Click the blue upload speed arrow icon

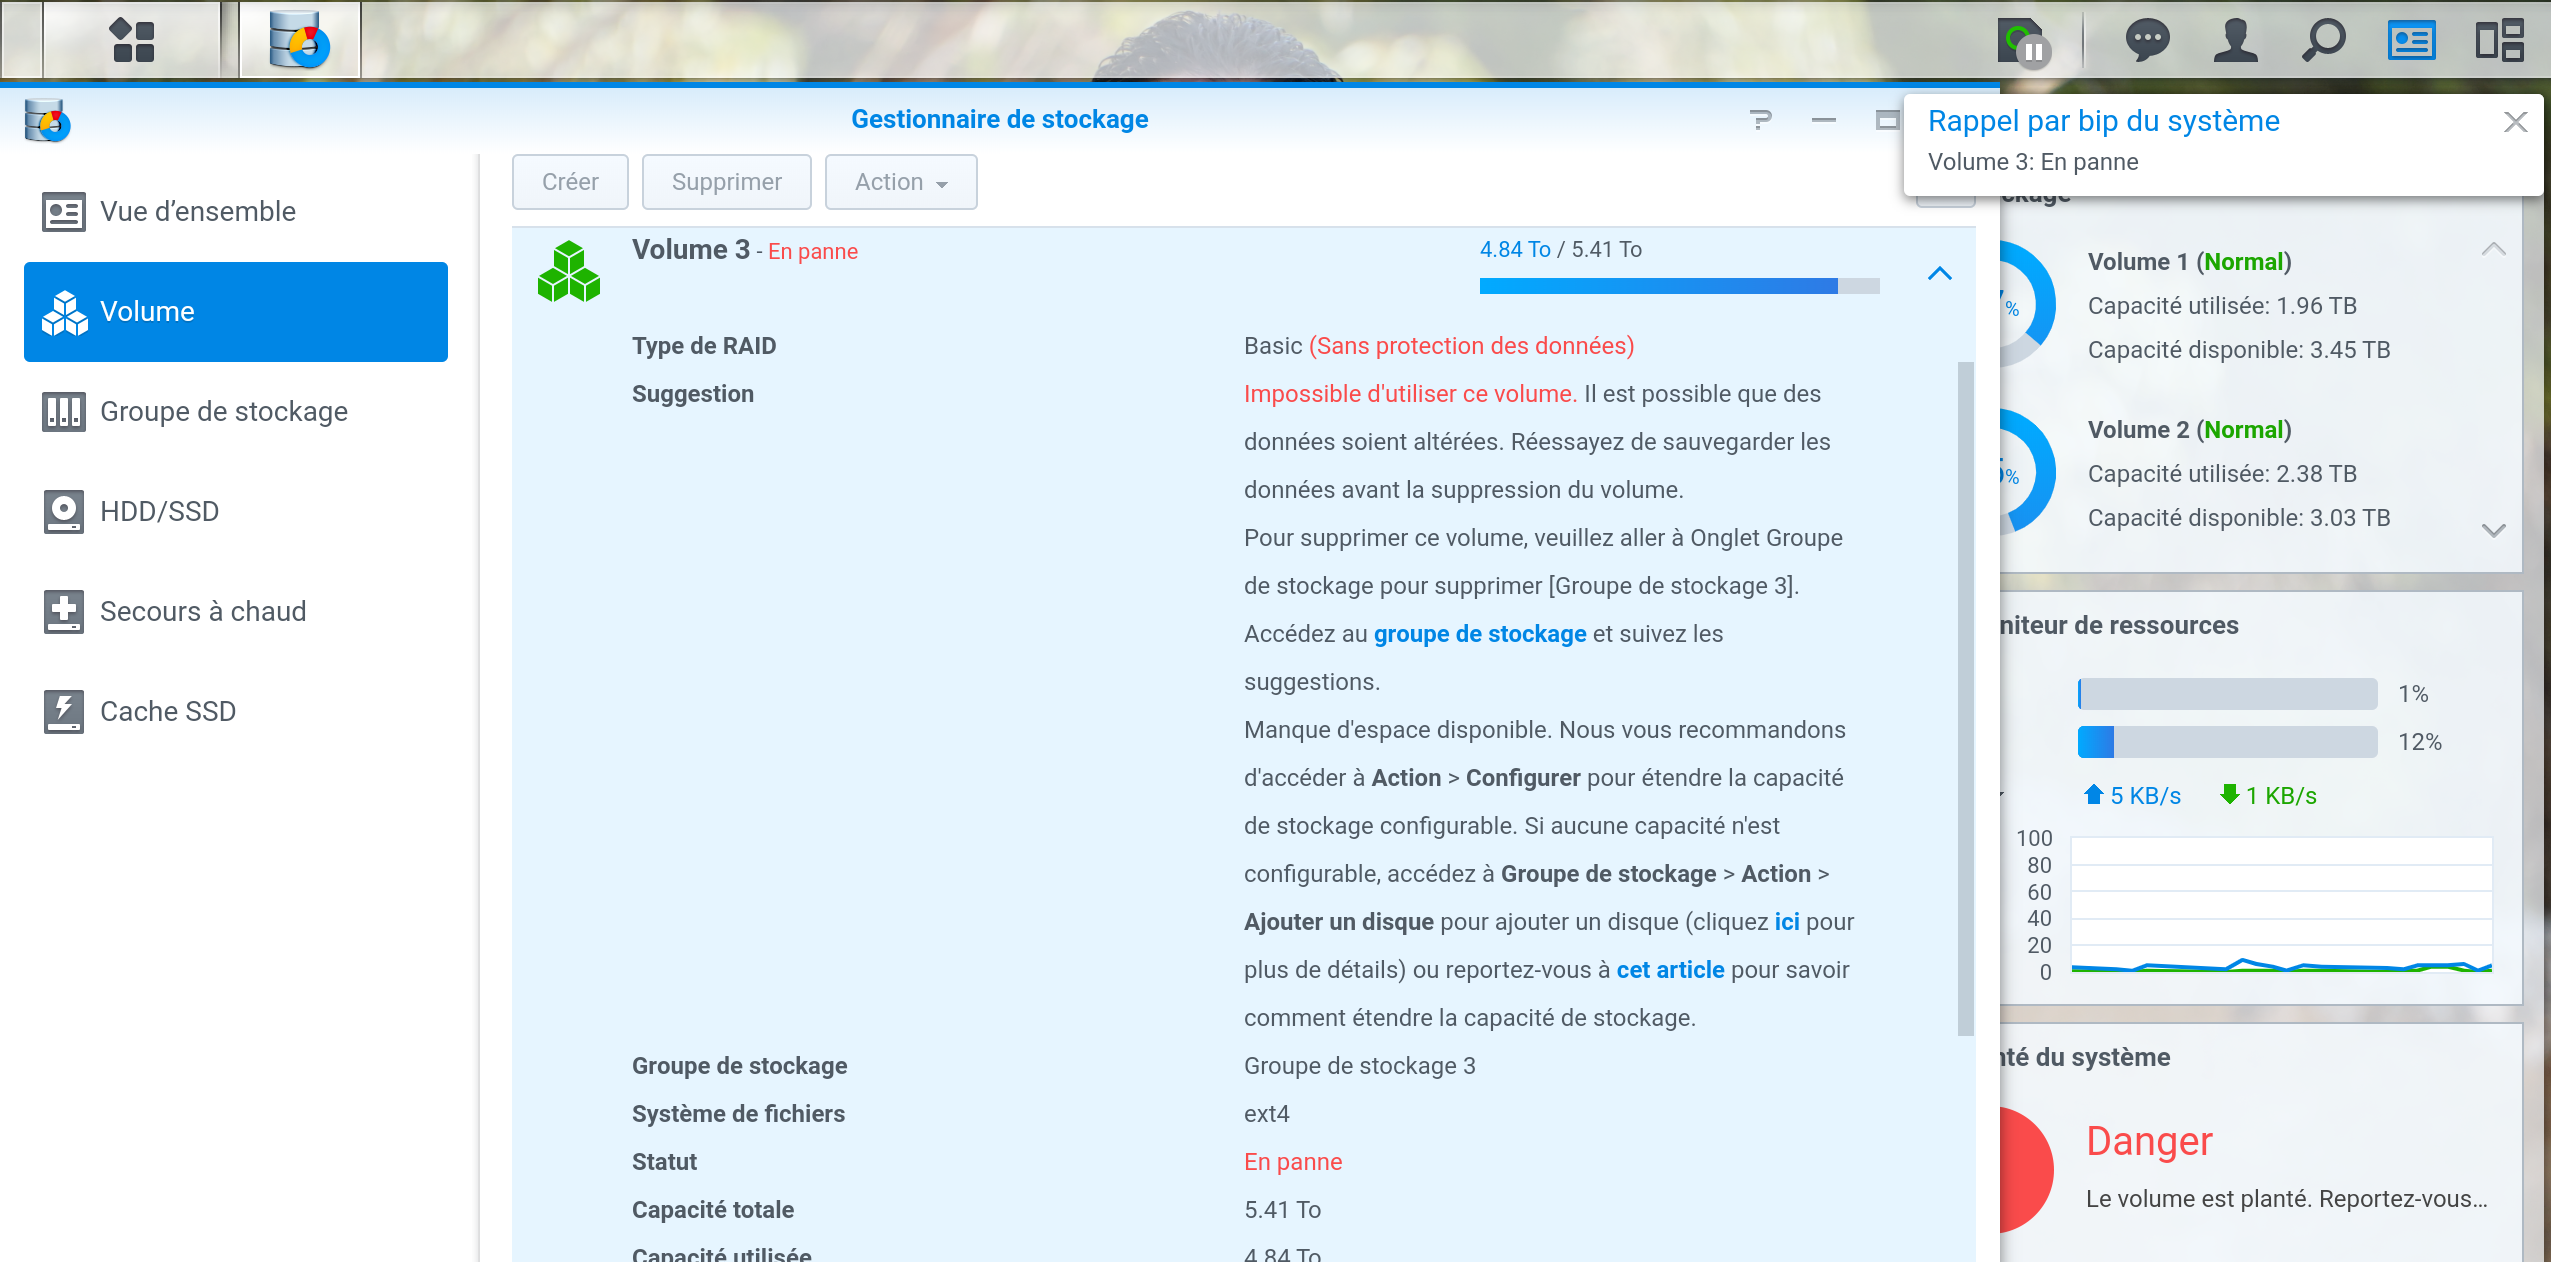coord(2093,795)
